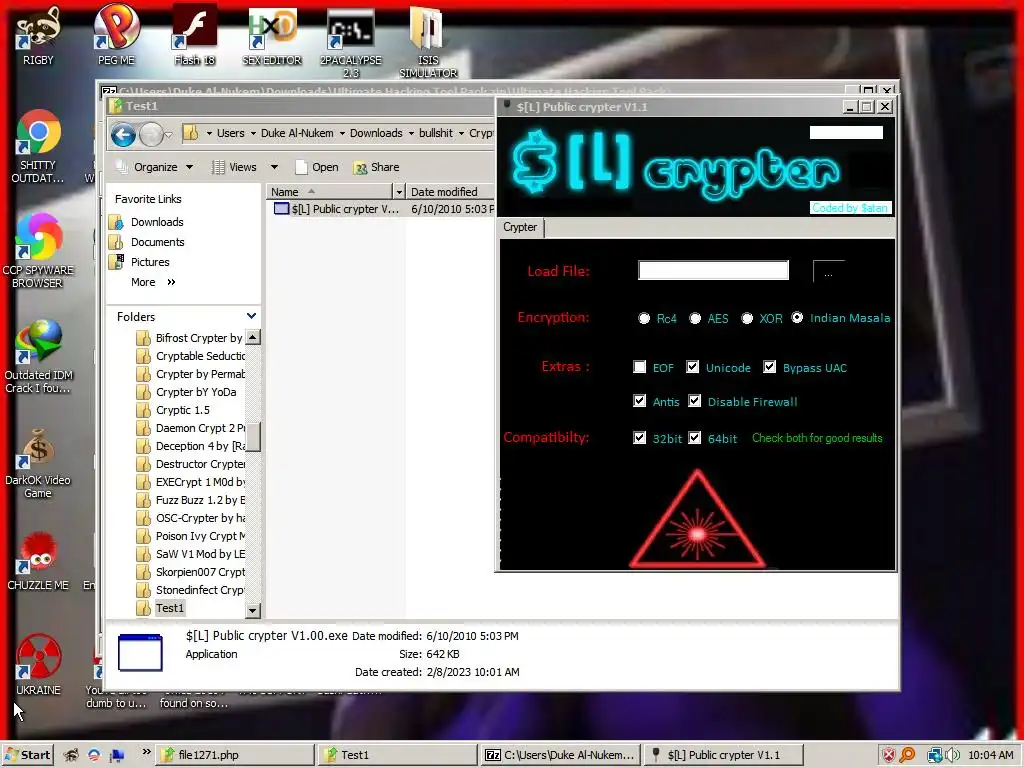The image size is (1024, 768).
Task: Click the Share toolbar button
Action: tap(376, 167)
